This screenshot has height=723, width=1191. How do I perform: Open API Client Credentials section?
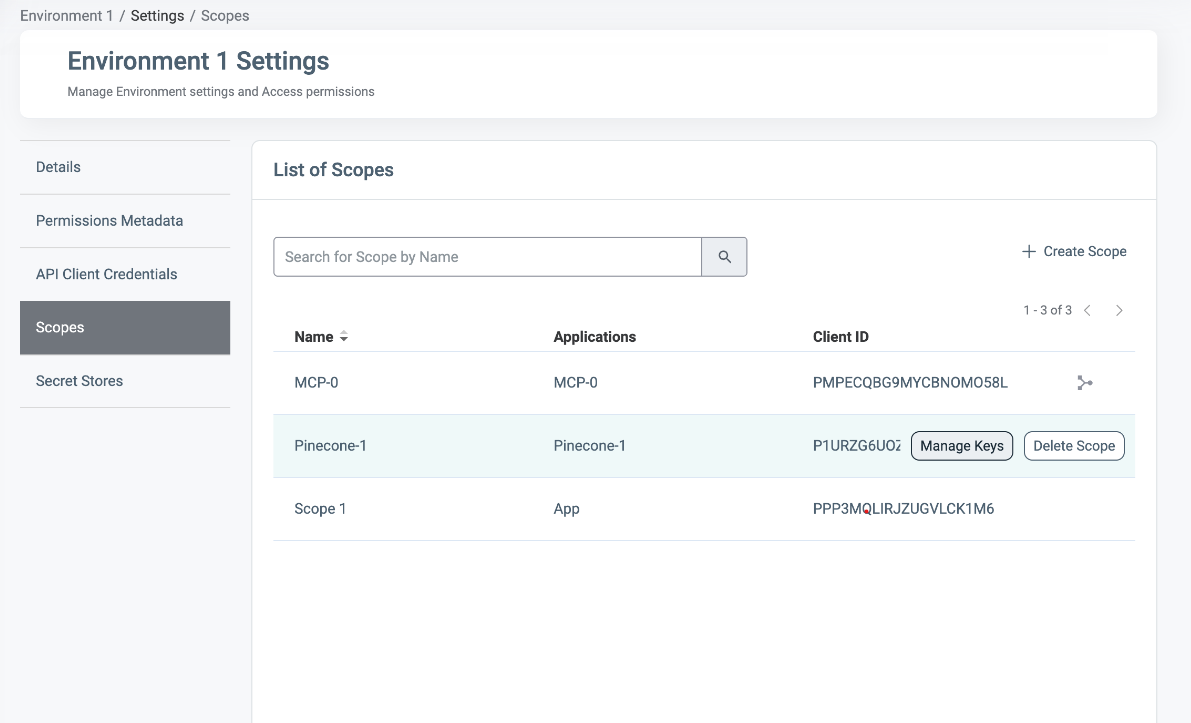click(106, 274)
